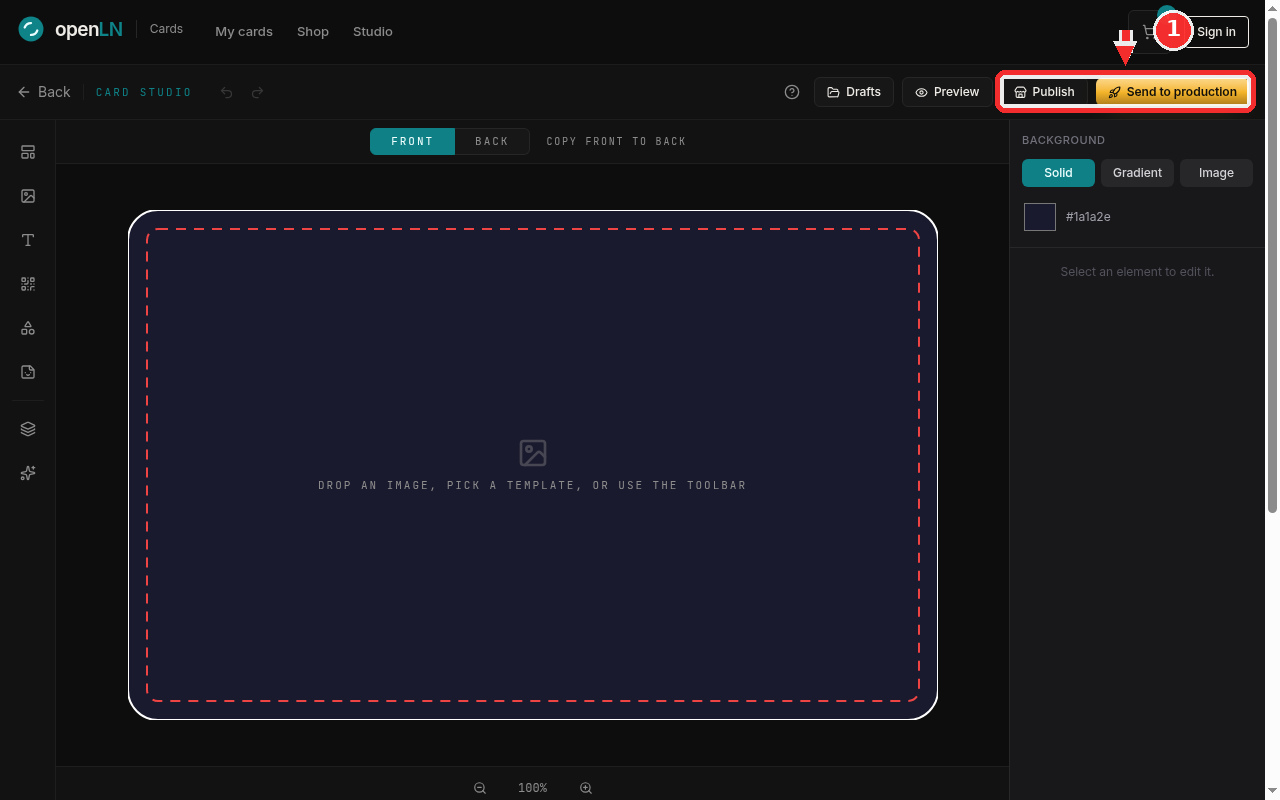Open the templates layout tool in sidebar
The height and width of the screenshot is (800, 1280).
click(28, 152)
